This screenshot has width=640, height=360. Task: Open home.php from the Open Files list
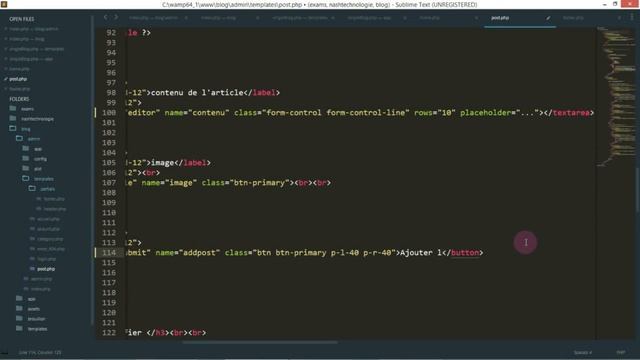[19, 69]
